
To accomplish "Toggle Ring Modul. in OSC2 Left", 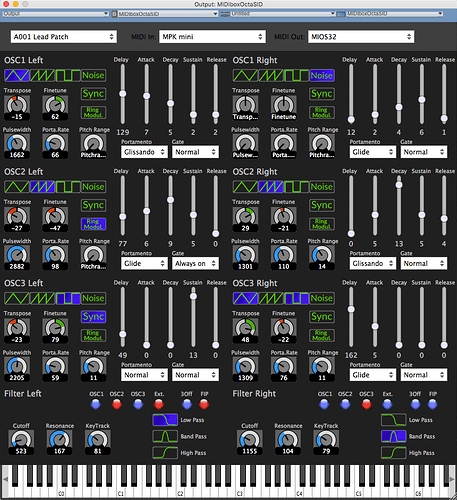I will click(93, 224).
